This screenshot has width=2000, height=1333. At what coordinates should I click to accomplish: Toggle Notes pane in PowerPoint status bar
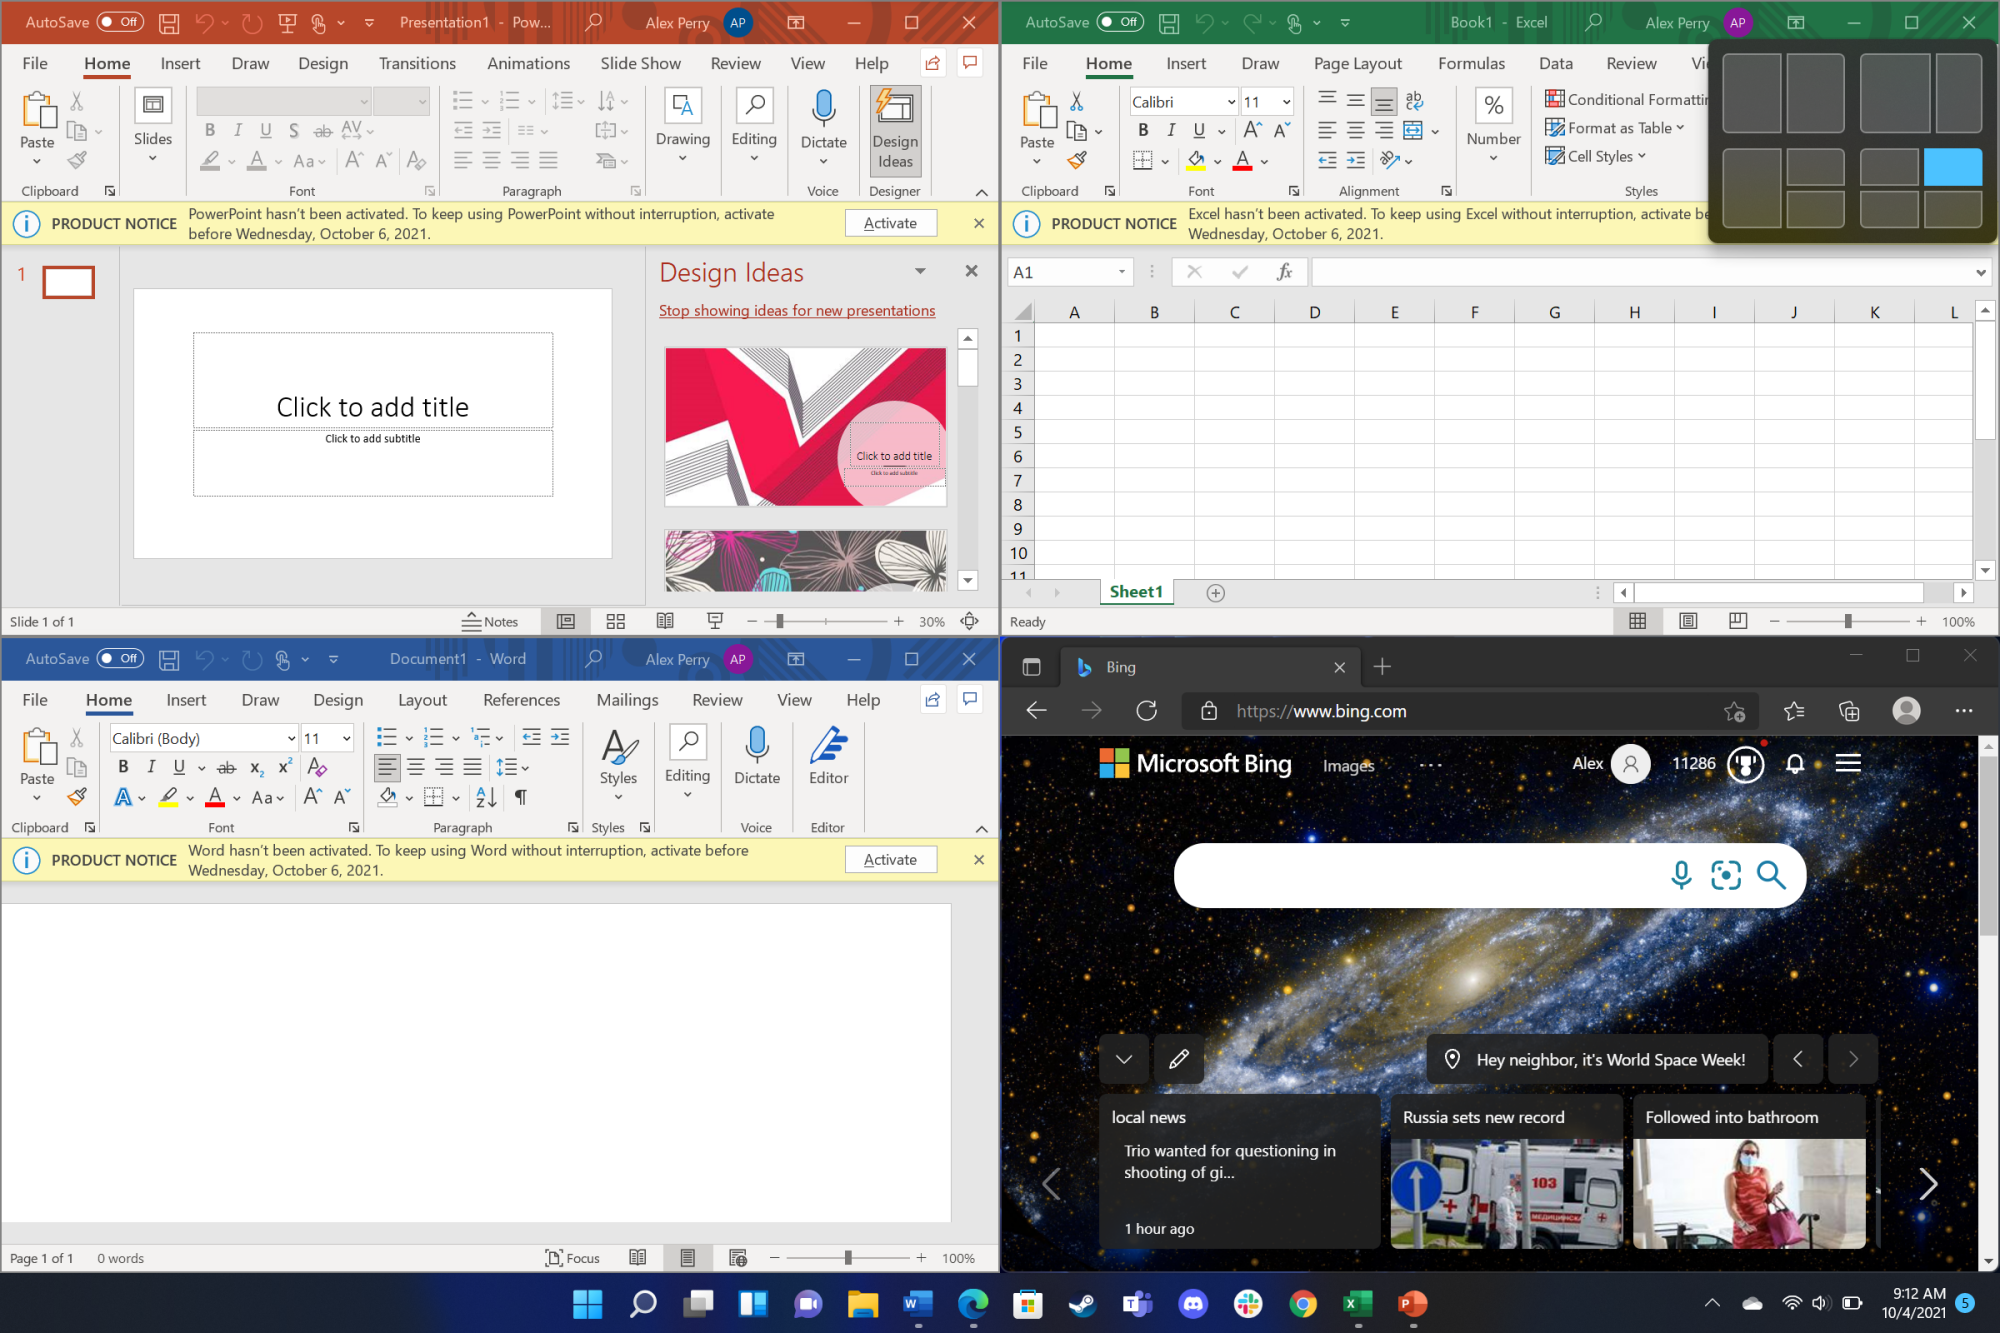(490, 621)
